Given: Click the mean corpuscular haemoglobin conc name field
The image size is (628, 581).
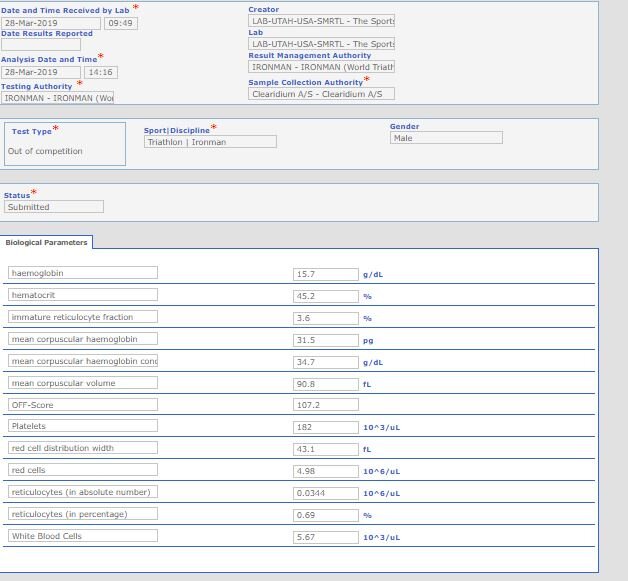Looking at the screenshot, I should [x=83, y=361].
